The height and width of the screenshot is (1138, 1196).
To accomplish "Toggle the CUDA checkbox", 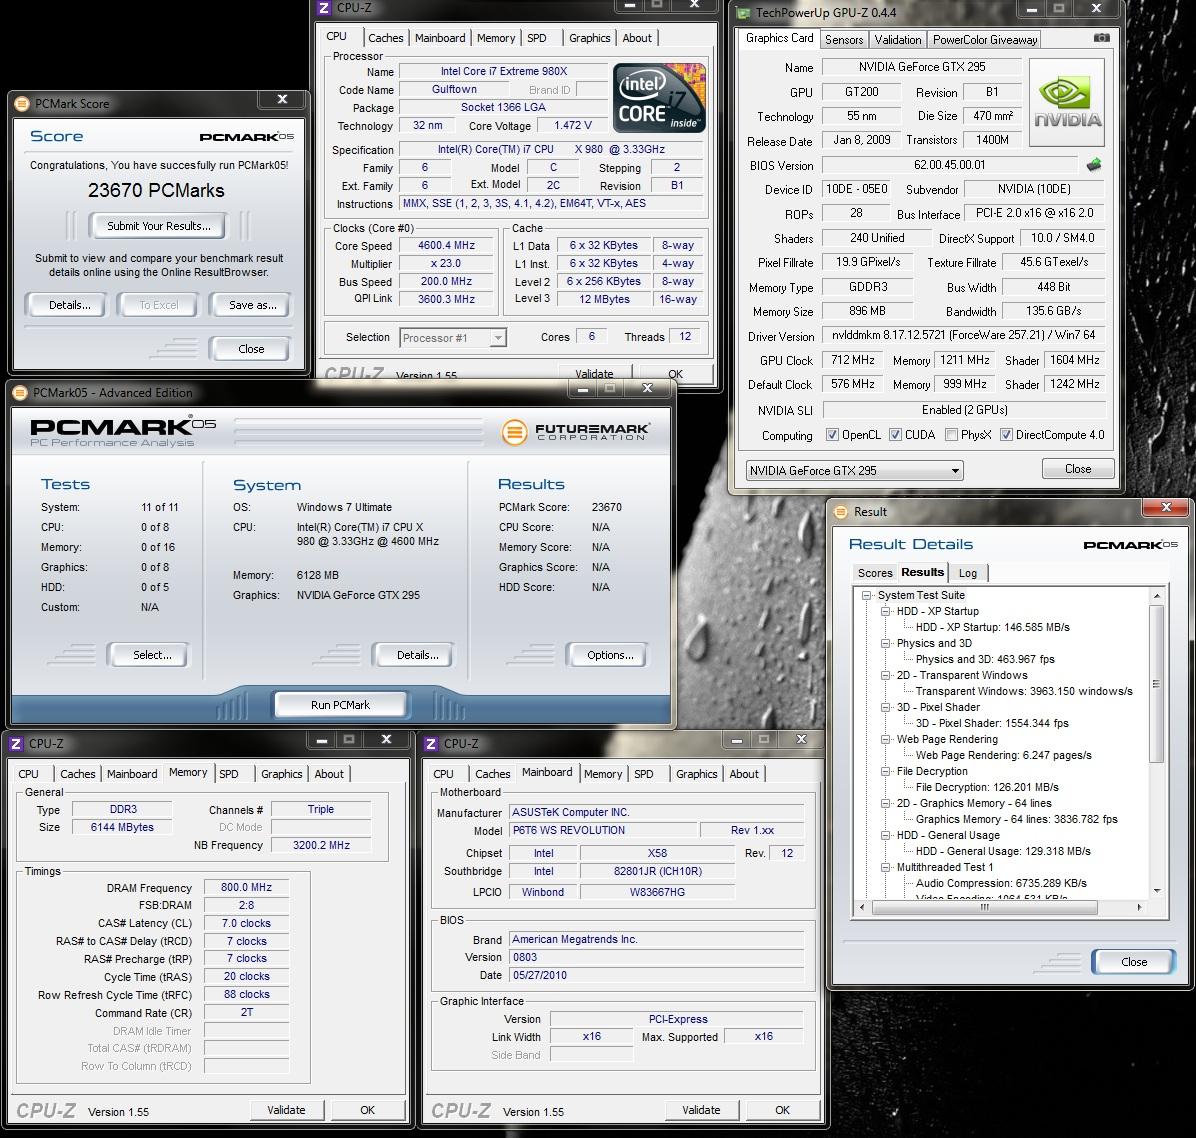I will tap(895, 435).
